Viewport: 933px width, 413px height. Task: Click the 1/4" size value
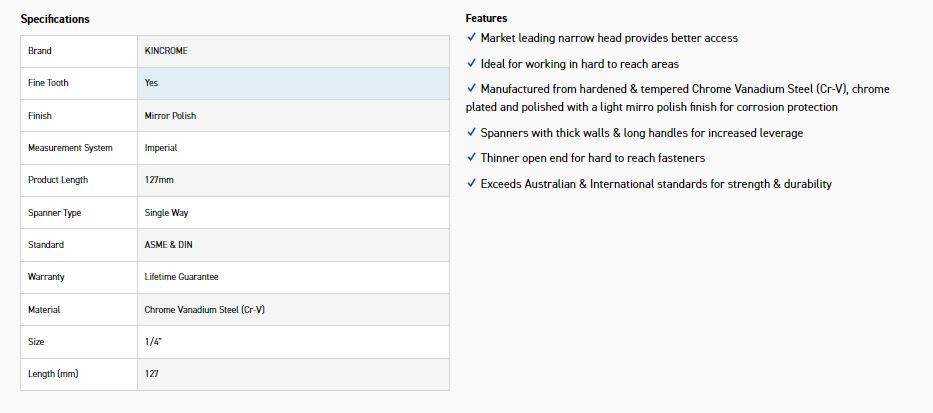(153, 342)
